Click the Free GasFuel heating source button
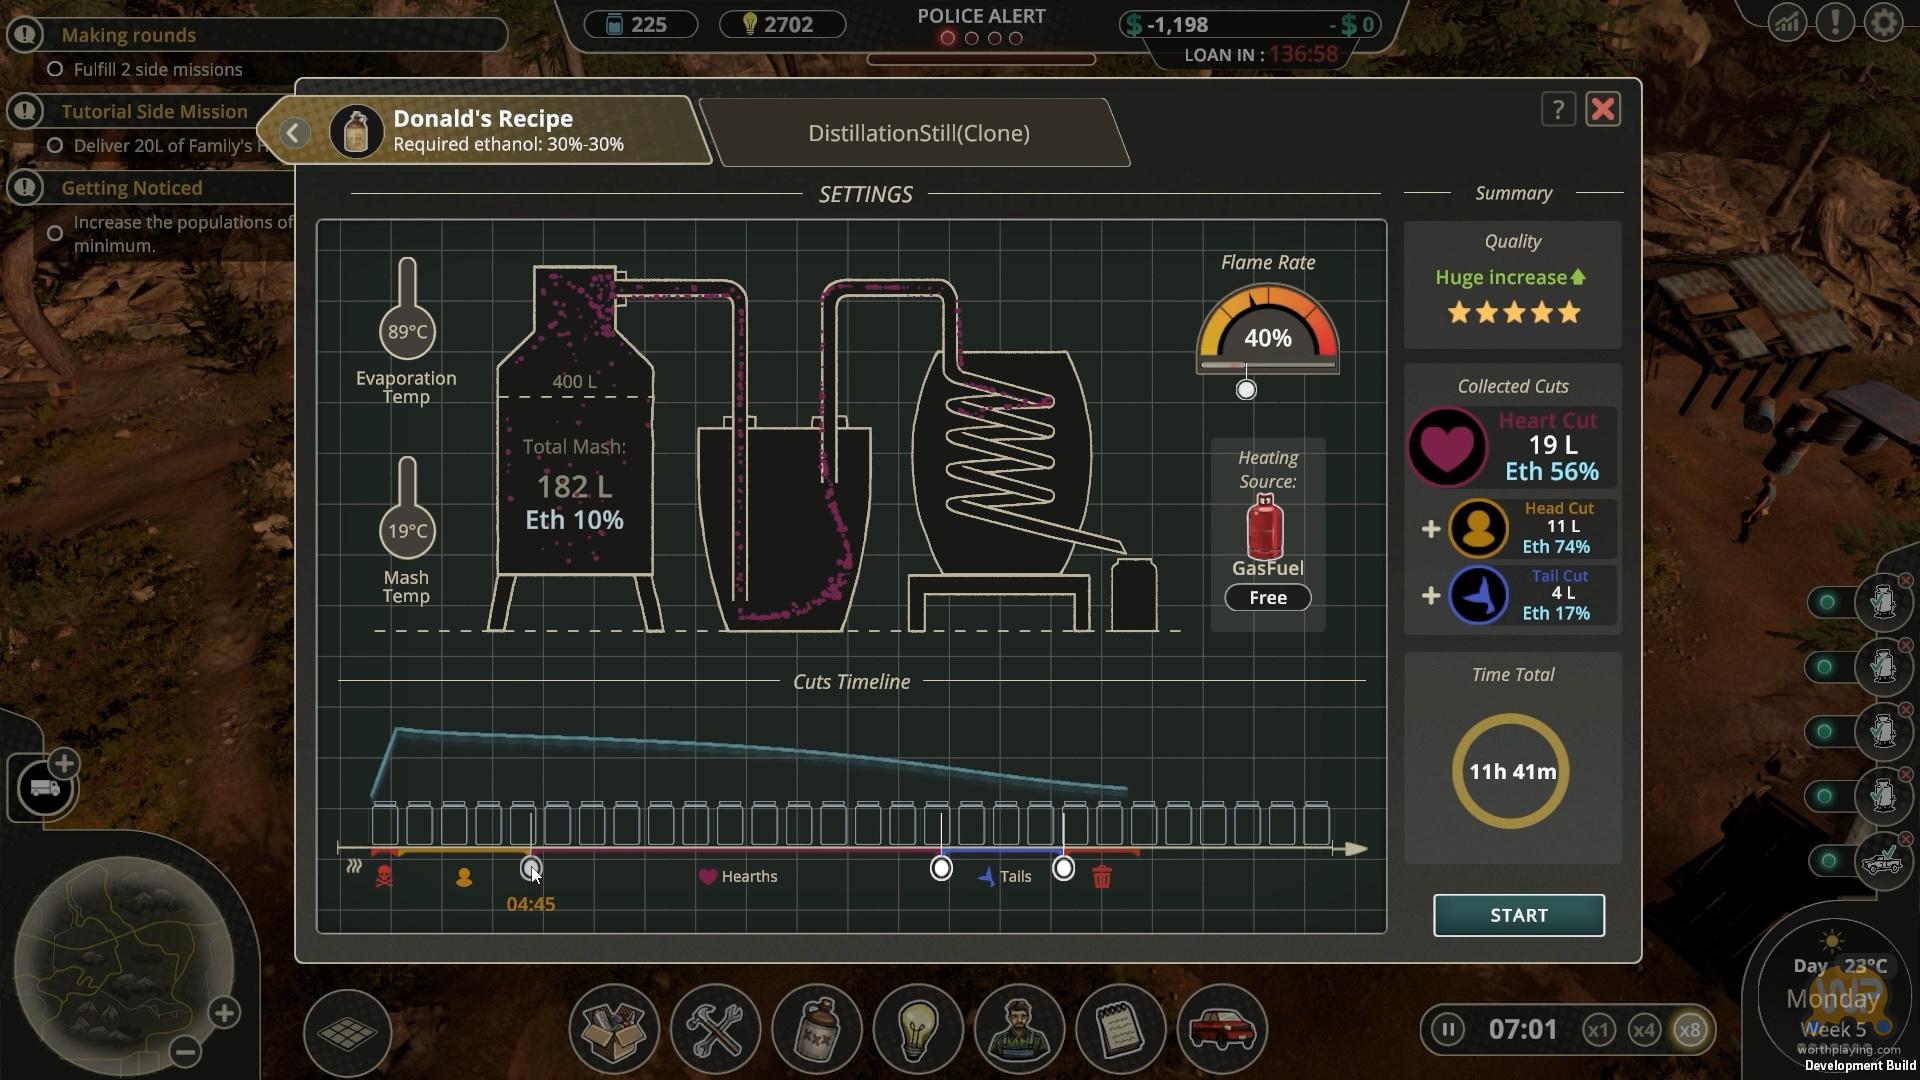 [1267, 598]
